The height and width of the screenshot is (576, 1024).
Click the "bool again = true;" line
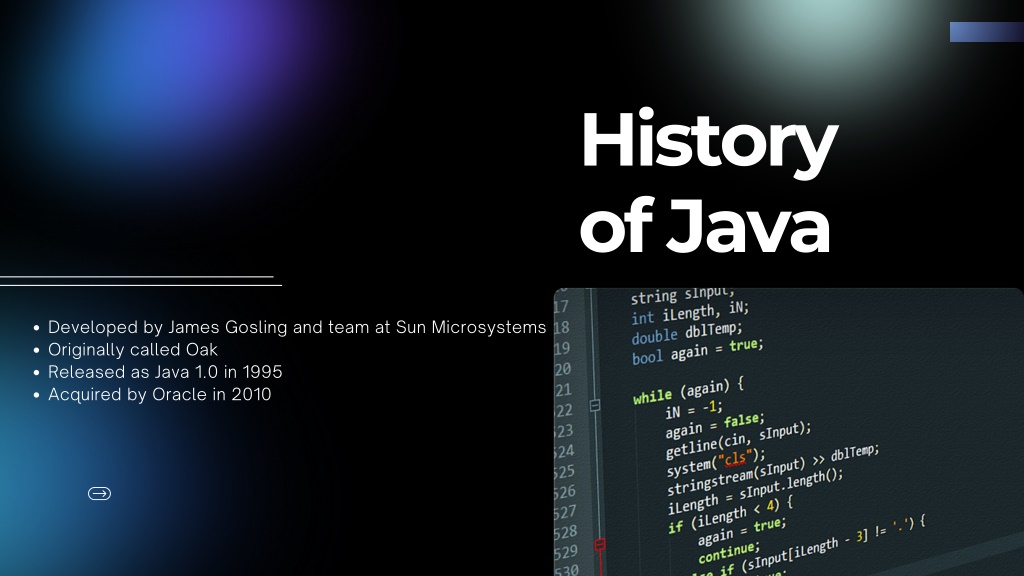tap(696, 351)
